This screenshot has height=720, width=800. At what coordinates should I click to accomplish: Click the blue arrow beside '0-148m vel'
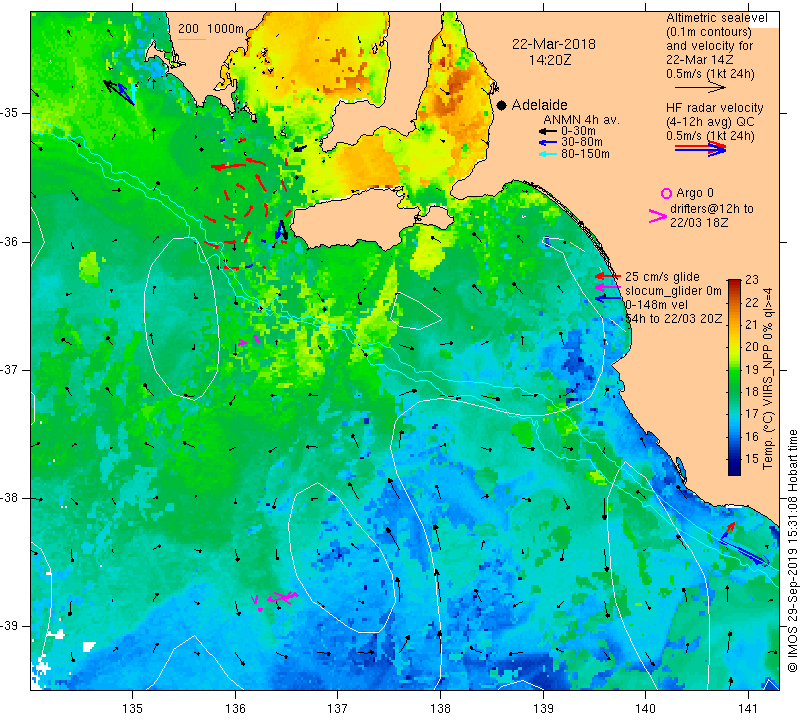point(608,298)
